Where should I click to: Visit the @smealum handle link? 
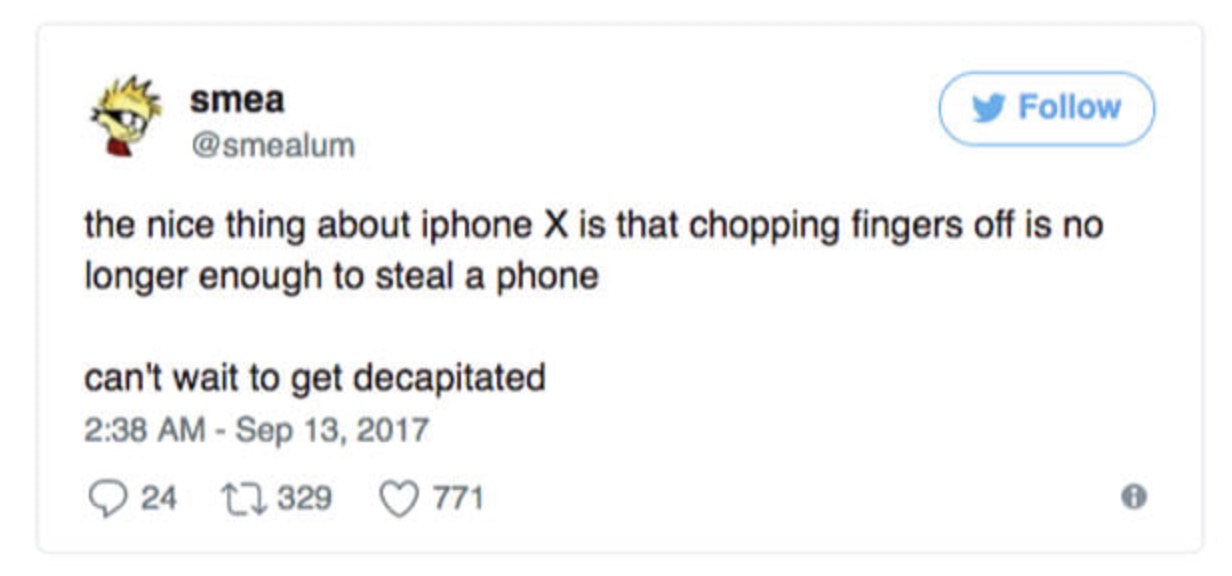[x=272, y=146]
